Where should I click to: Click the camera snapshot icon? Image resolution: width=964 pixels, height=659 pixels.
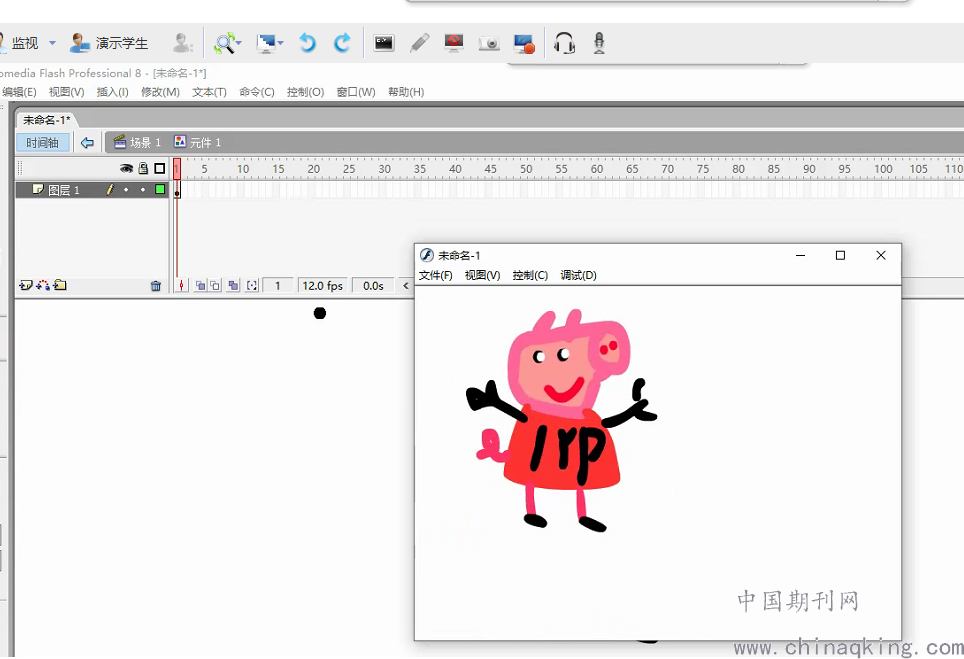(489, 43)
